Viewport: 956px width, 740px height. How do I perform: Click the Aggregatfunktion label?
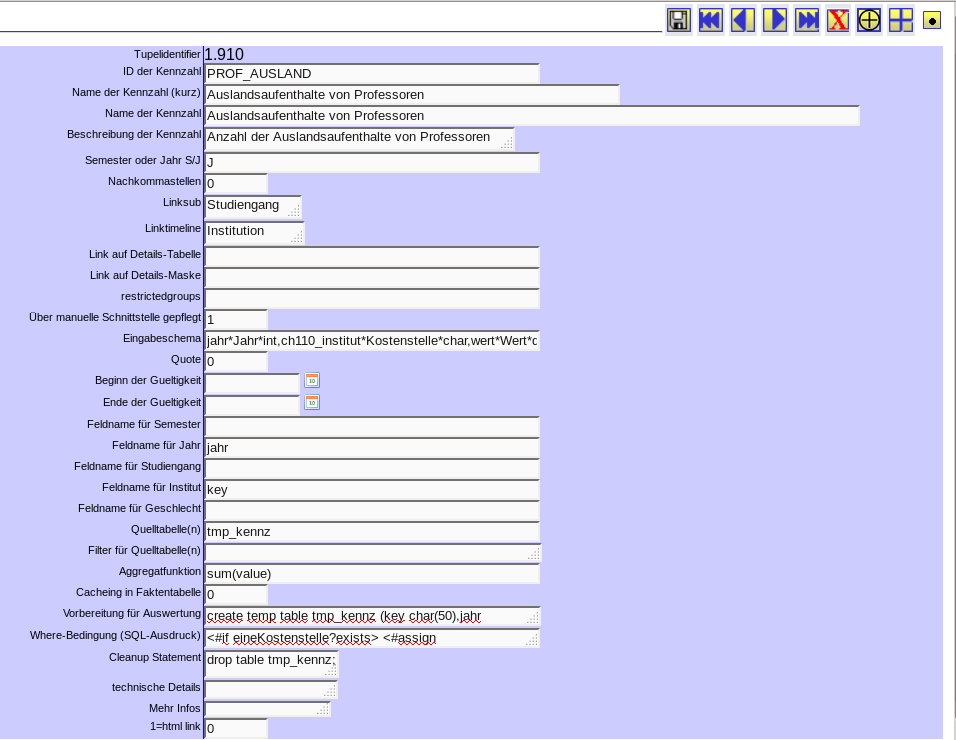(160, 571)
